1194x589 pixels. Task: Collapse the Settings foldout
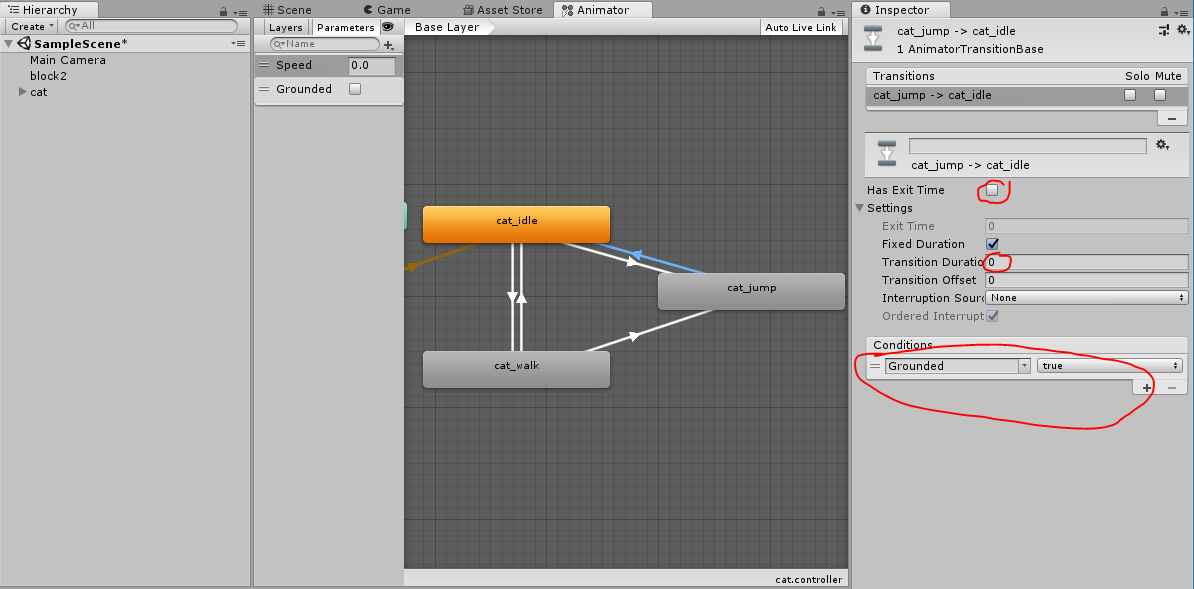click(x=860, y=208)
